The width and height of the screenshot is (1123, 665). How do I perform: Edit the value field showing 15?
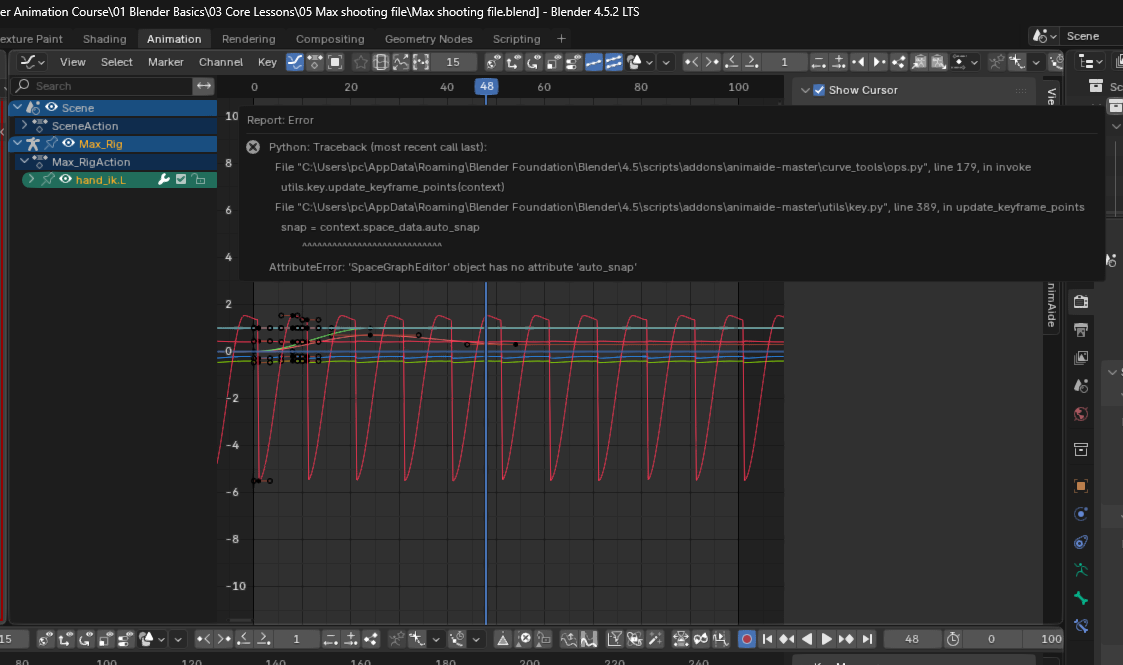[x=454, y=62]
